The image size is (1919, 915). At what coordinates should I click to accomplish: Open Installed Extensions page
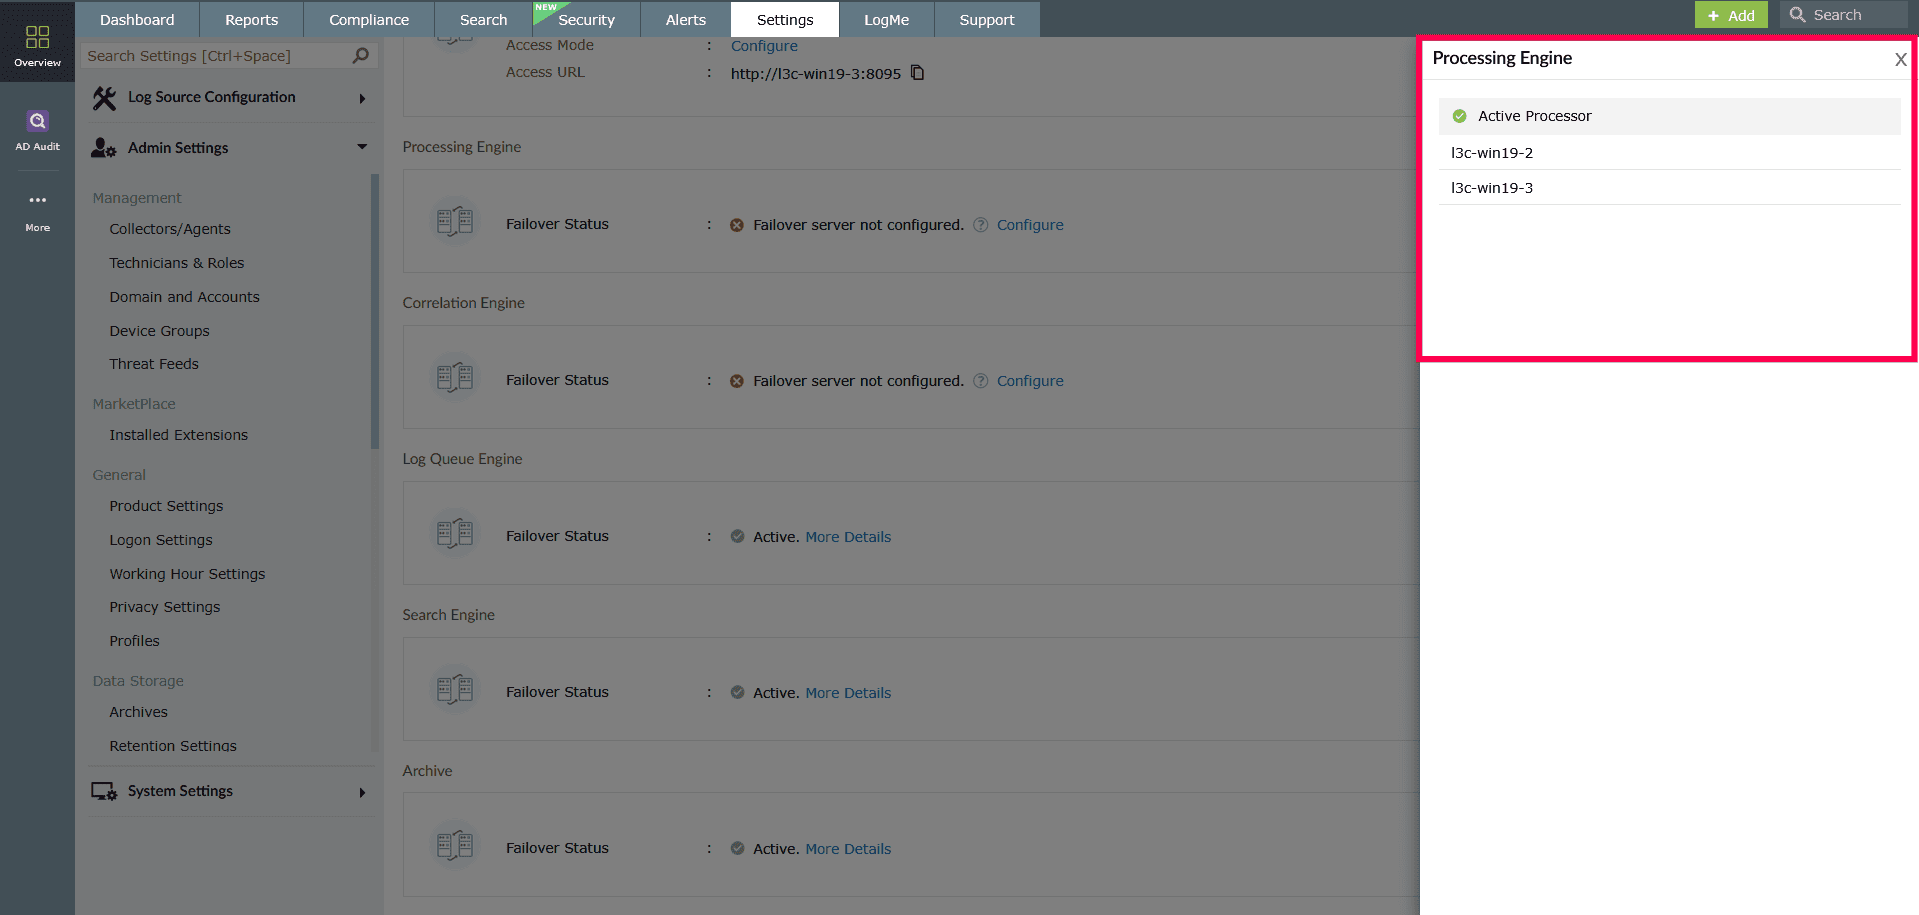point(178,435)
